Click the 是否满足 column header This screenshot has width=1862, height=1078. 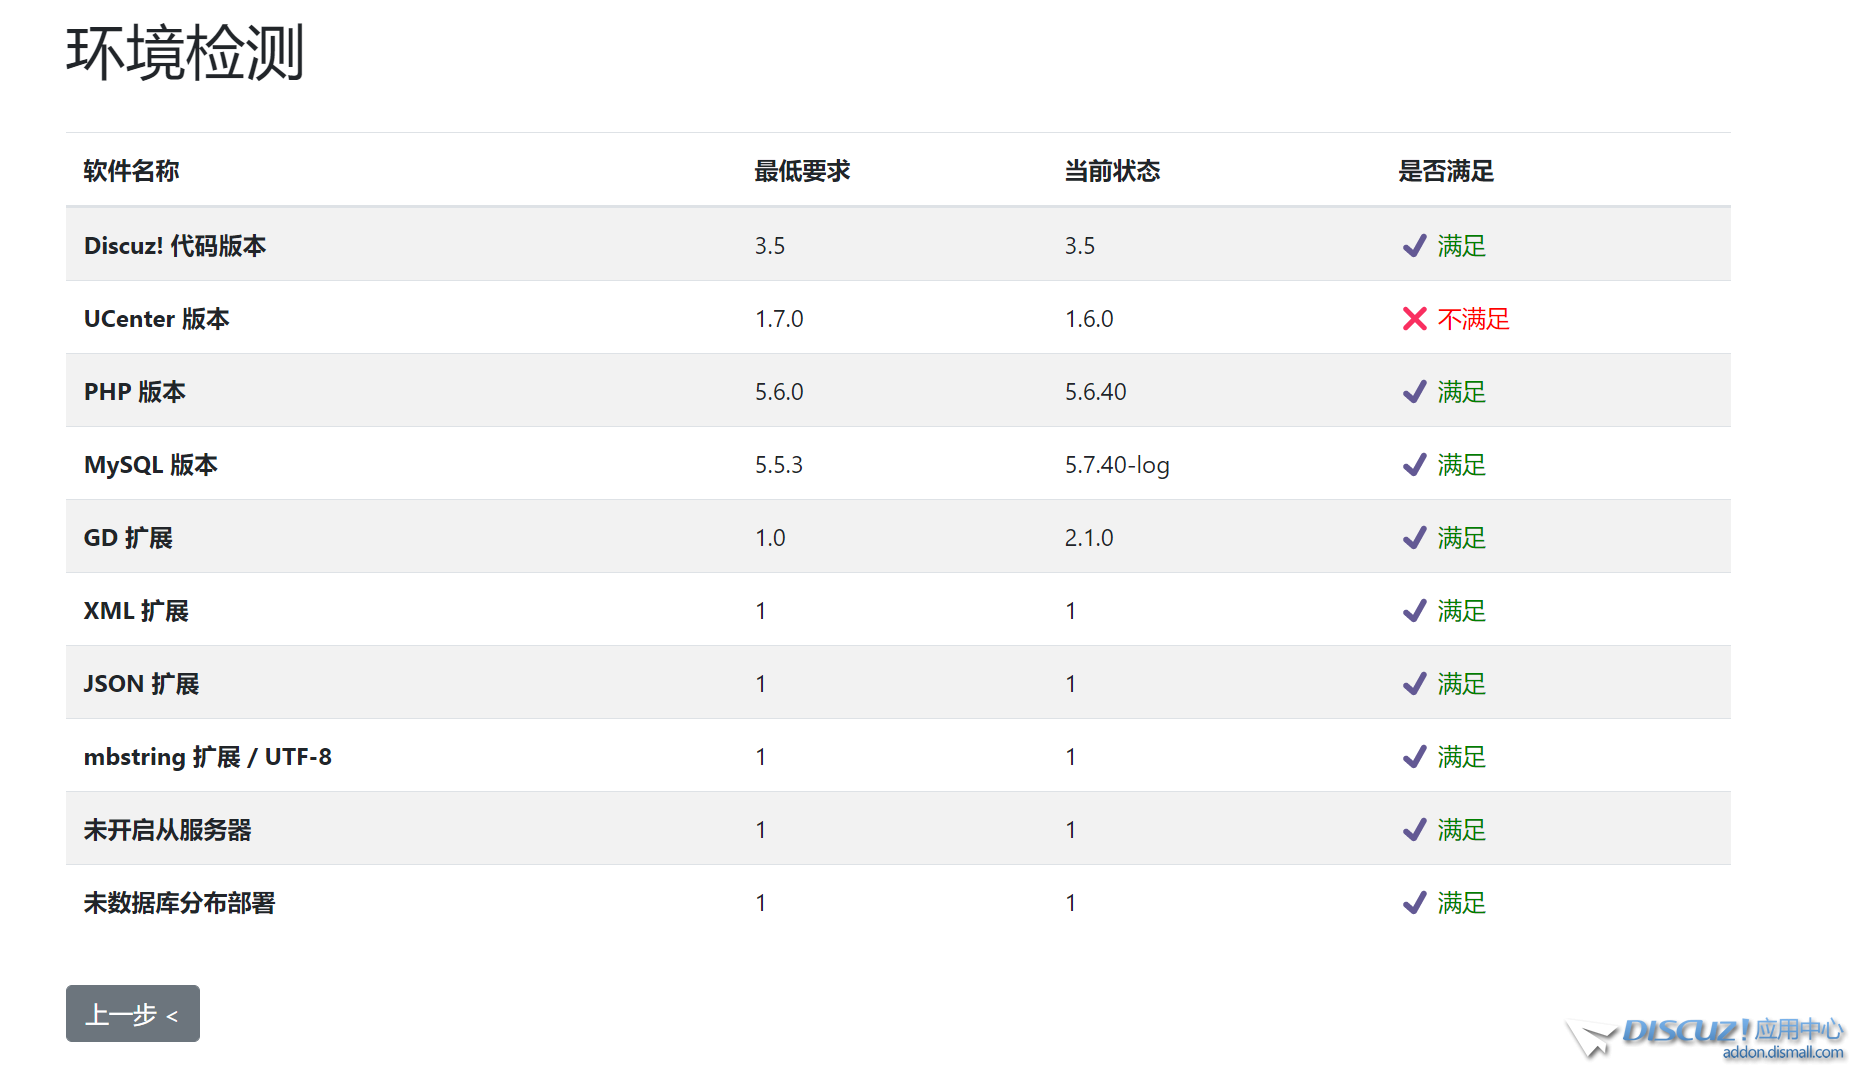(1445, 171)
